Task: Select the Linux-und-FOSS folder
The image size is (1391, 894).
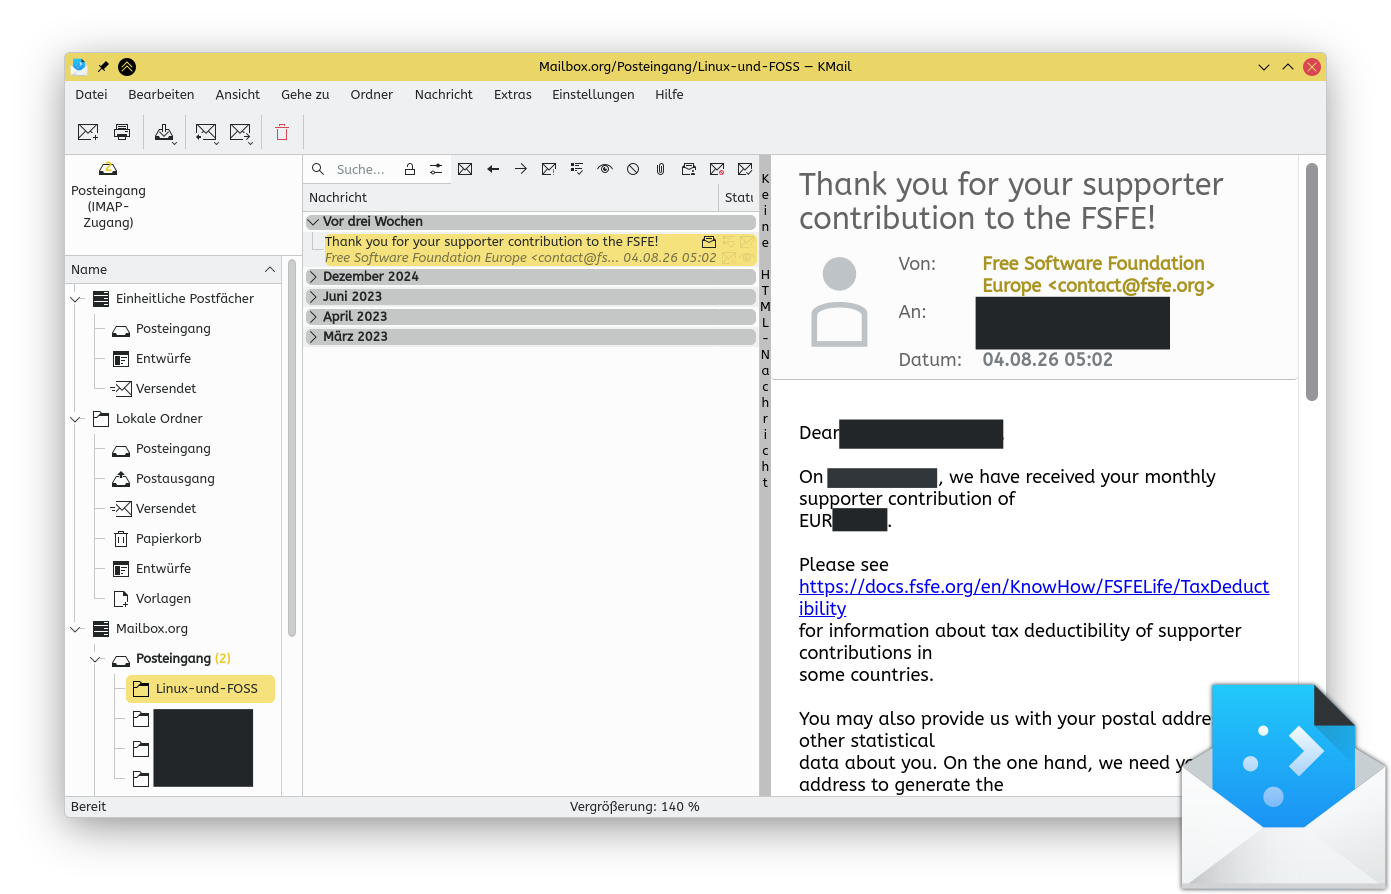Action: click(200, 689)
